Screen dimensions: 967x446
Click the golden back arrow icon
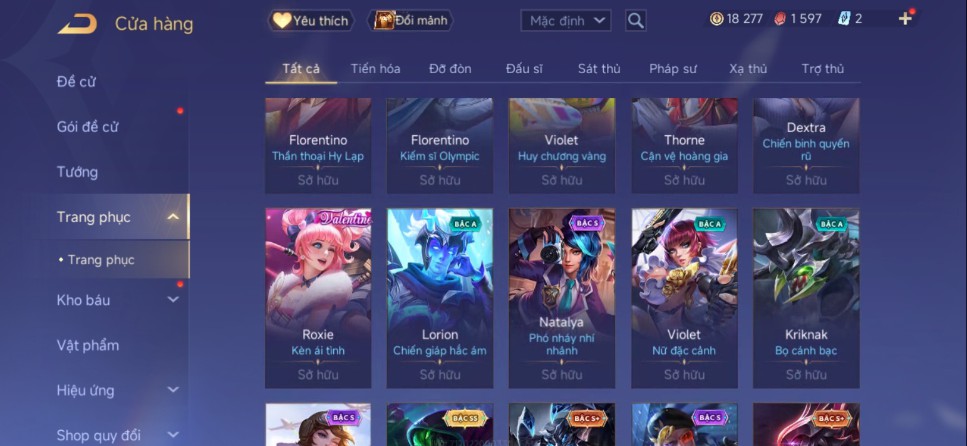(78, 24)
